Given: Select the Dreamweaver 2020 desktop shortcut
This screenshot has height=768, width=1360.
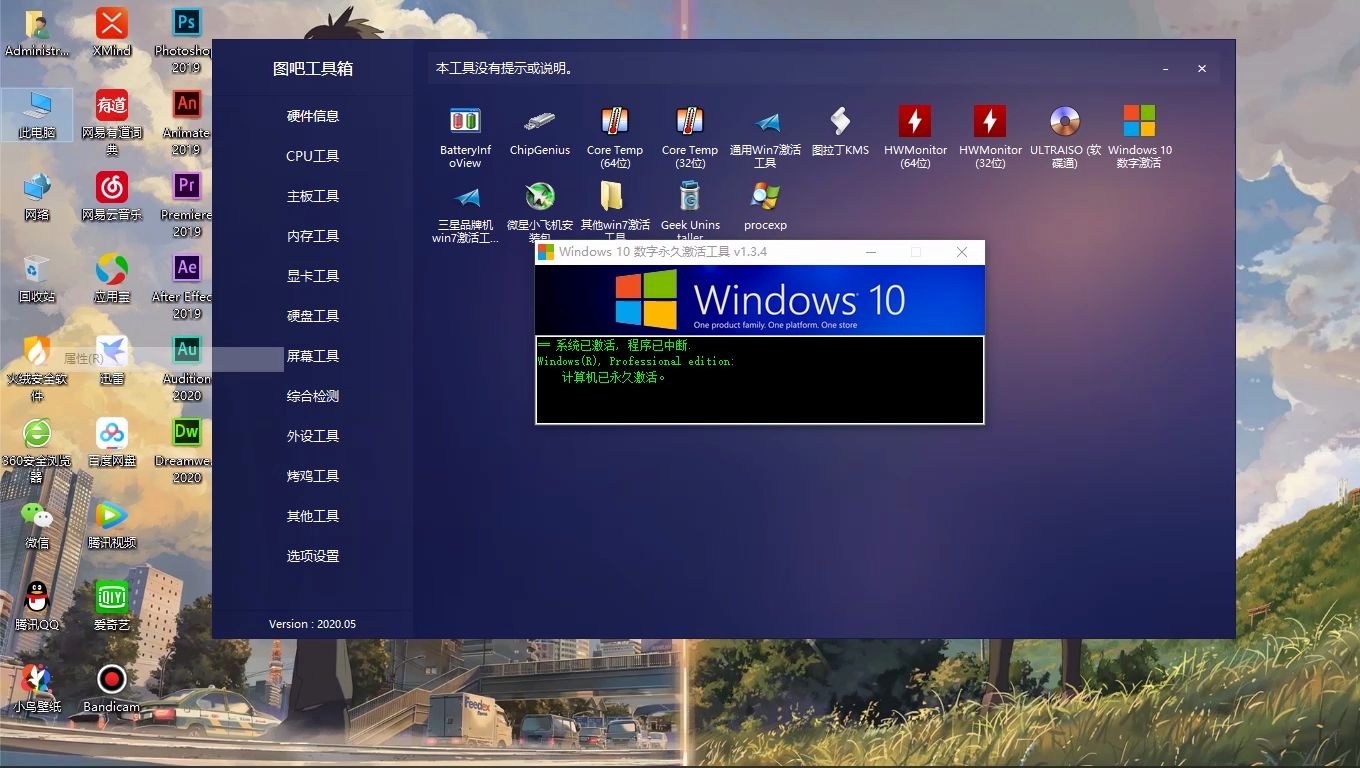Looking at the screenshot, I should 186,450.
